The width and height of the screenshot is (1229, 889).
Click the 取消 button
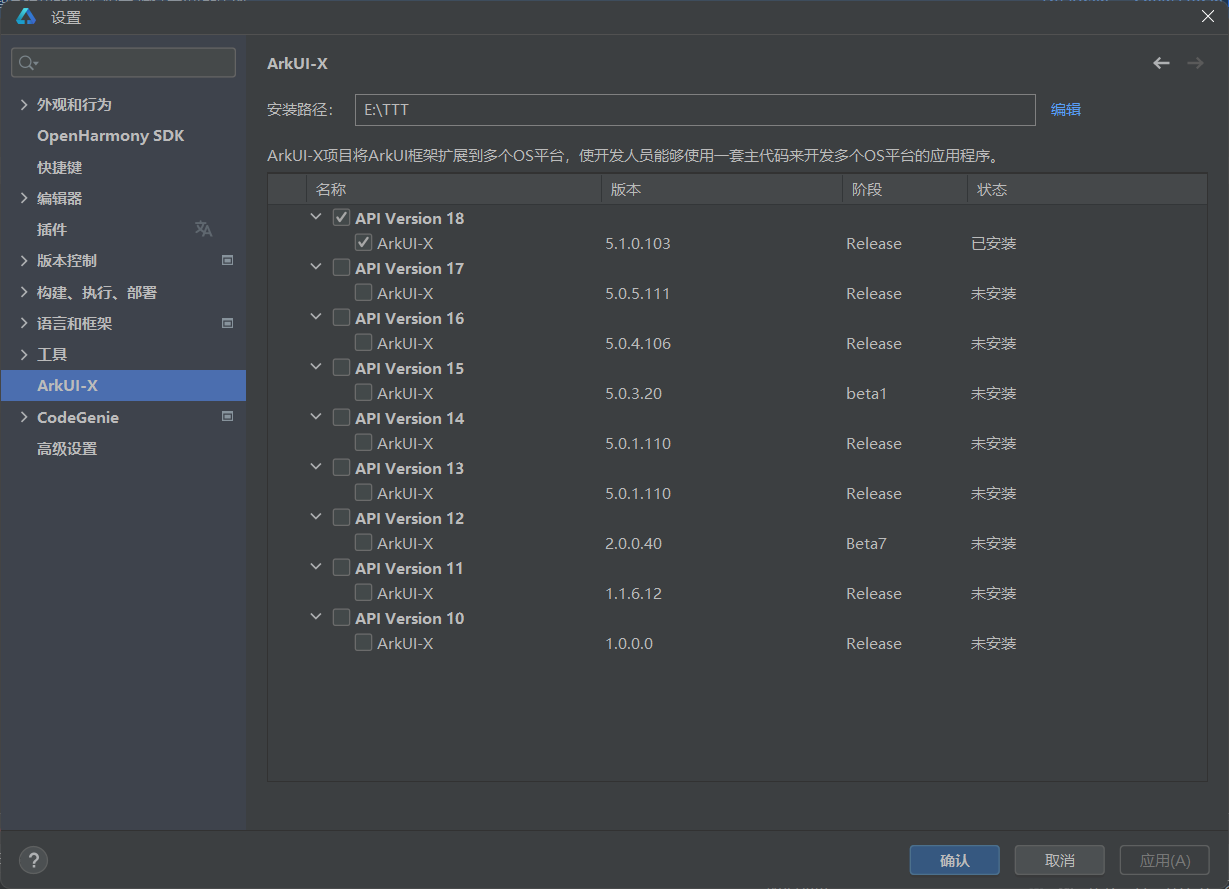(x=1060, y=860)
